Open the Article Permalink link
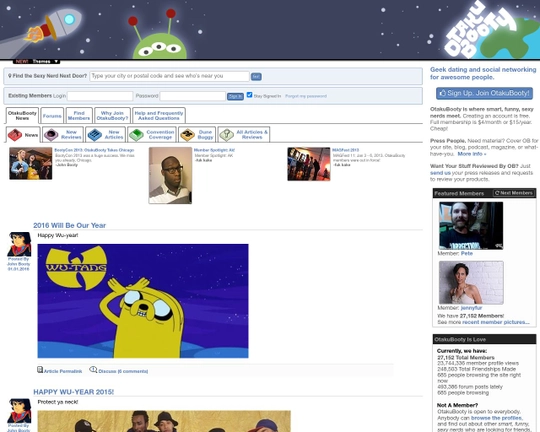Image resolution: width=540 pixels, height=432 pixels. click(63, 371)
